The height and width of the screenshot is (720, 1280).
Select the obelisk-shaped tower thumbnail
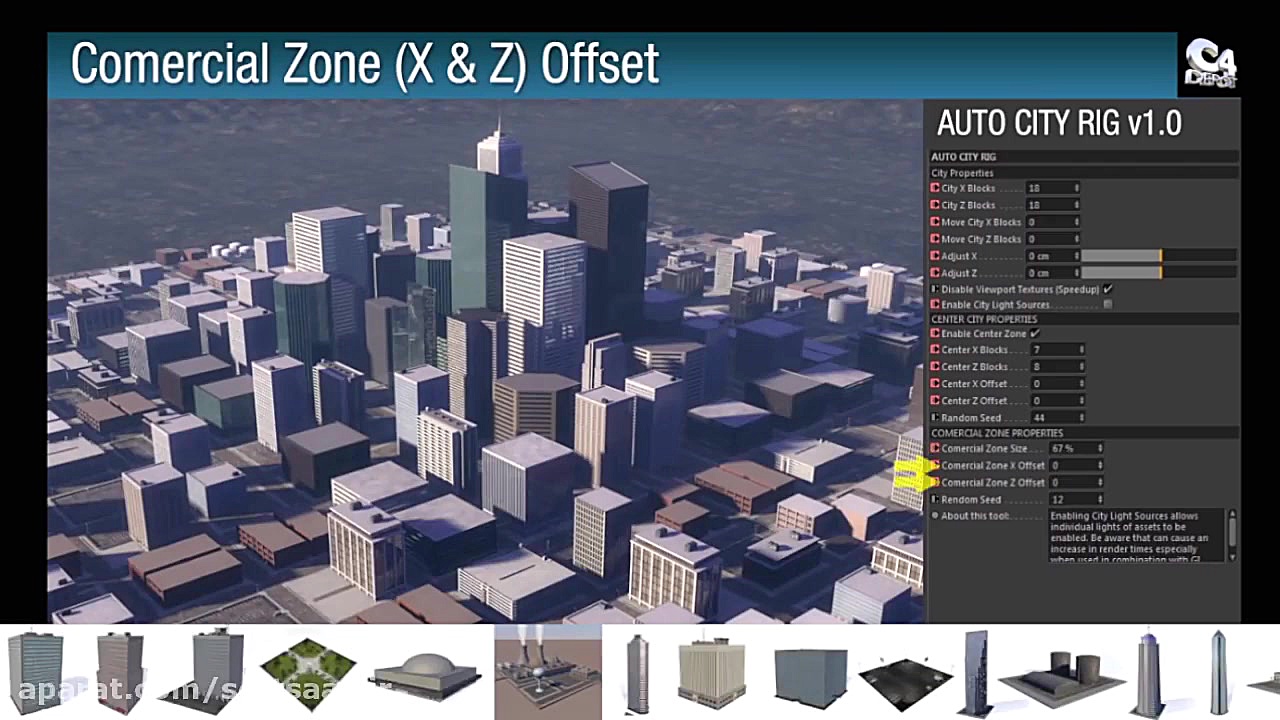coord(1218,673)
